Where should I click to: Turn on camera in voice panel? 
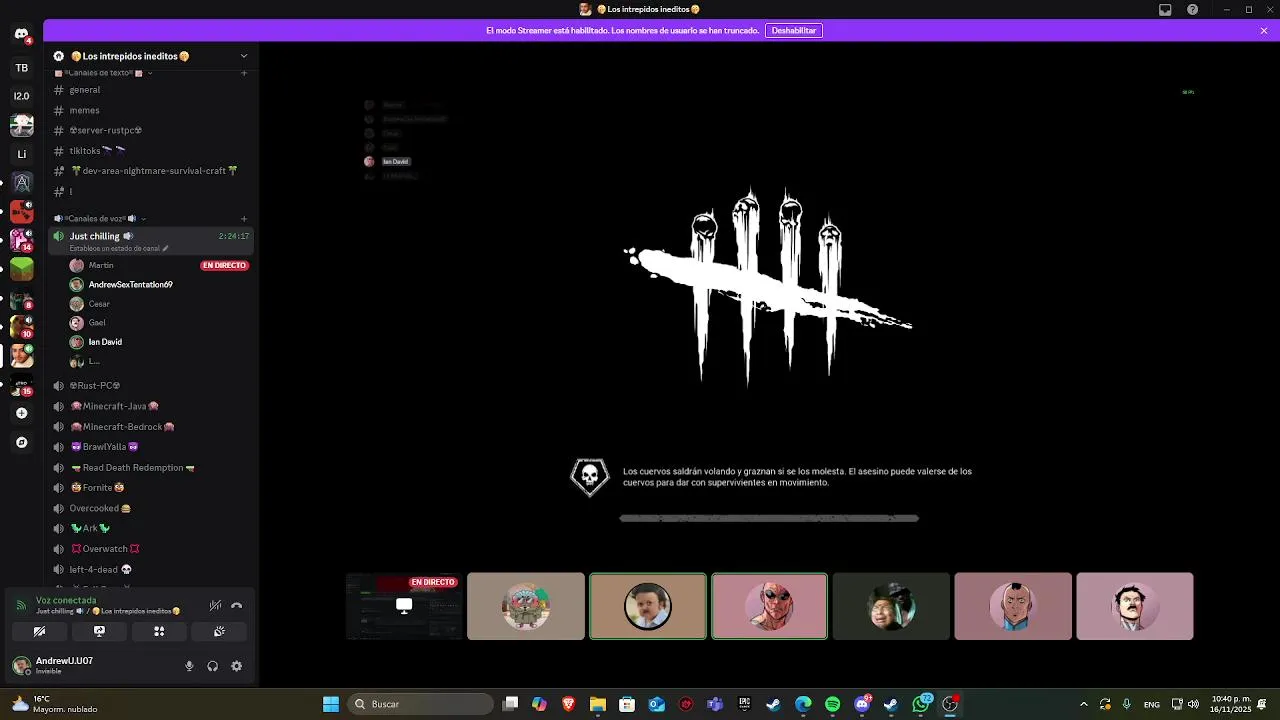coord(39,631)
